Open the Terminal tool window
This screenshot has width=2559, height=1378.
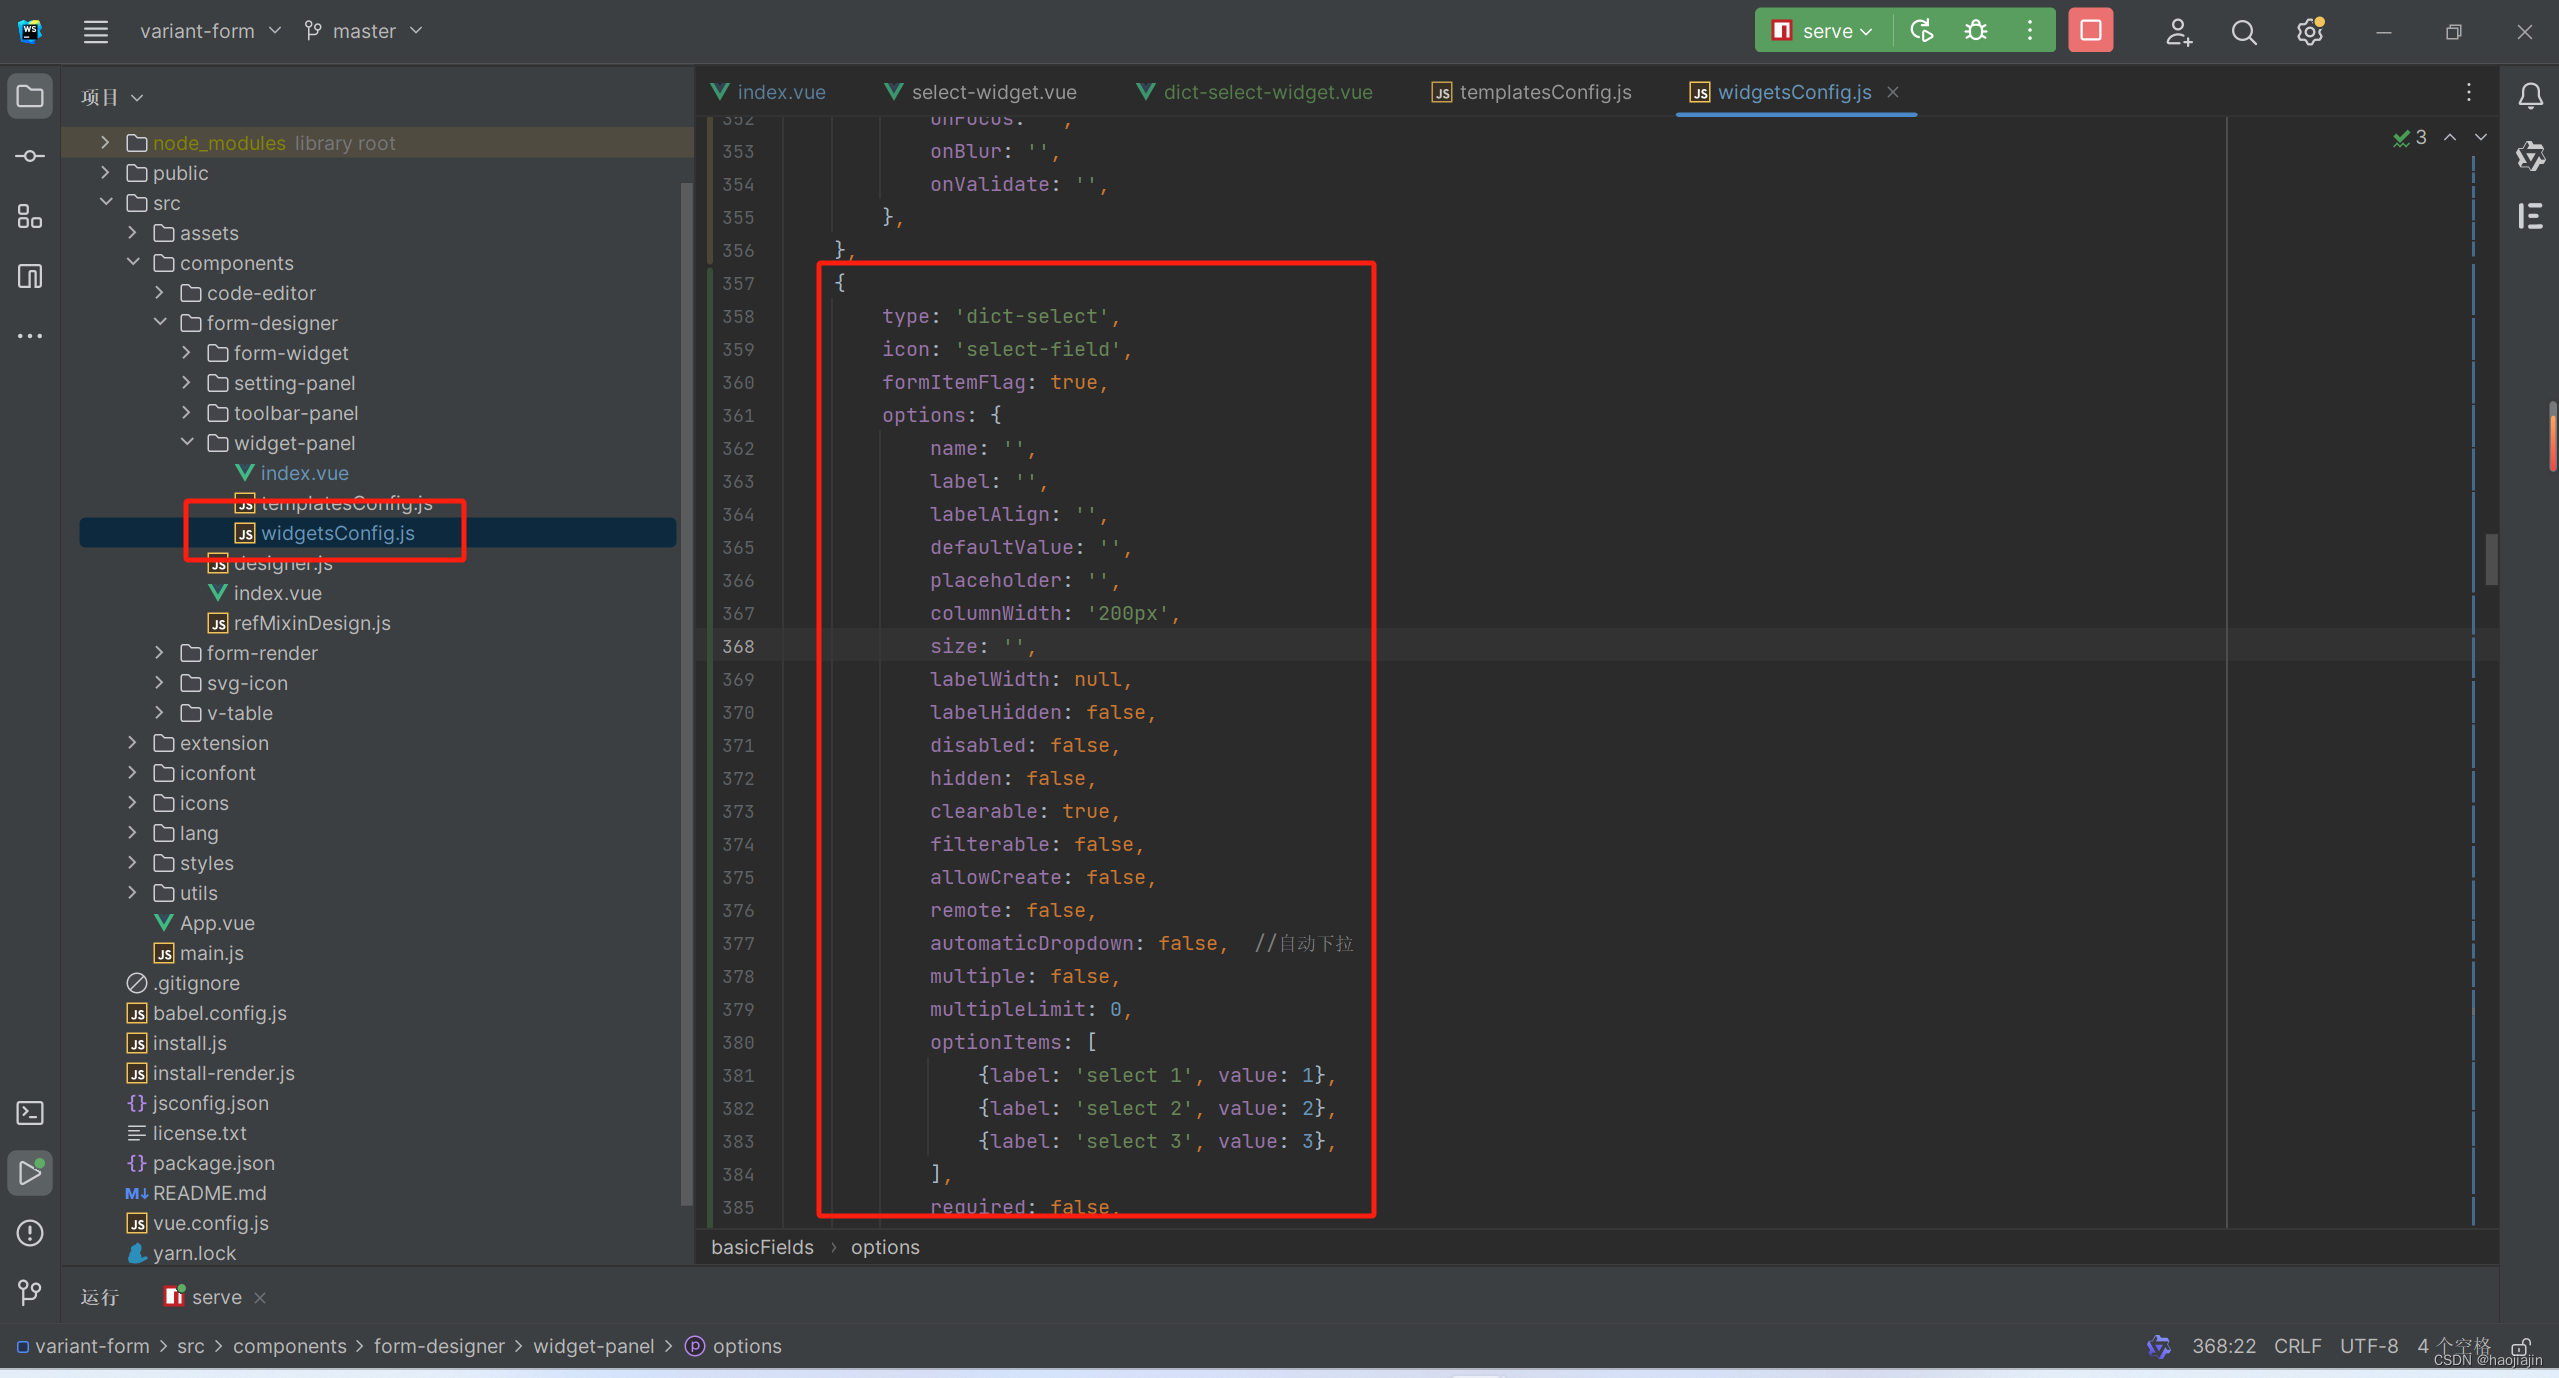30,1113
